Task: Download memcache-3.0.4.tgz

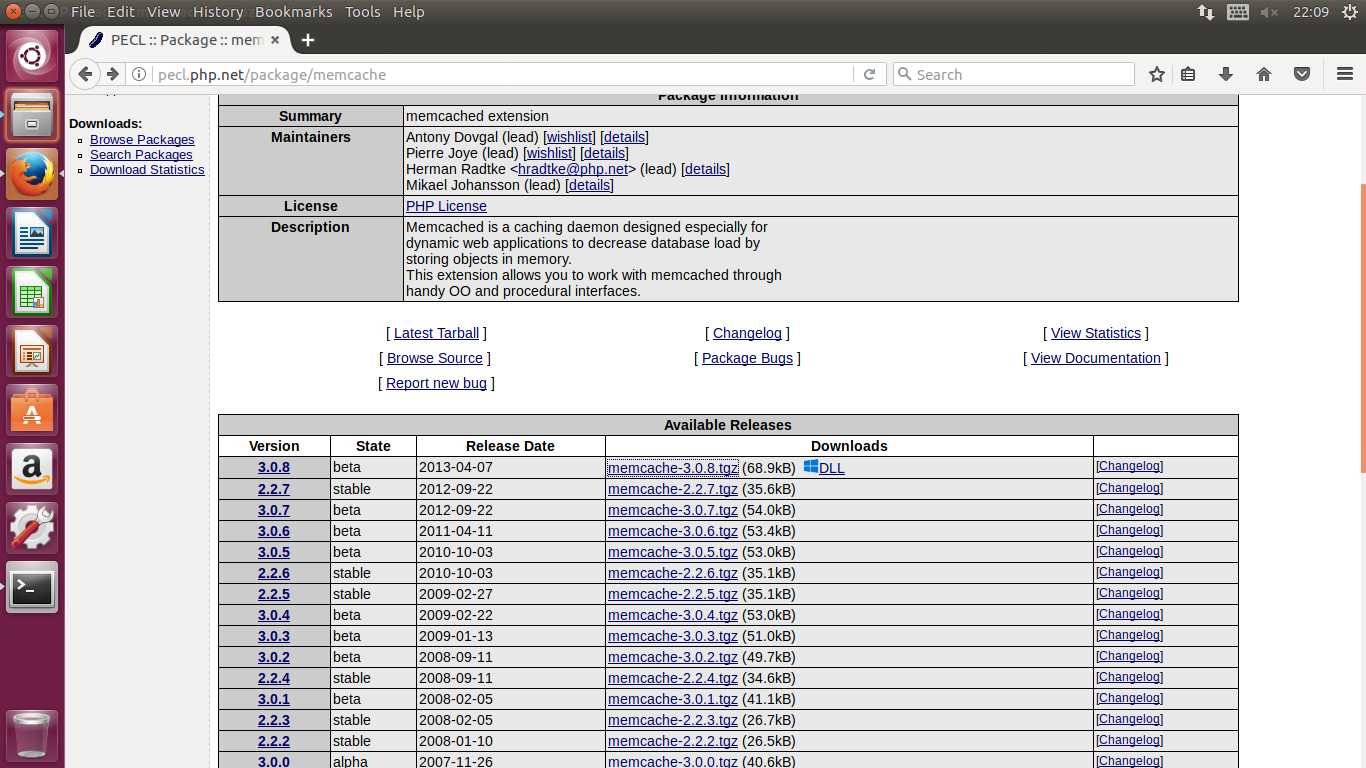Action: [x=673, y=615]
